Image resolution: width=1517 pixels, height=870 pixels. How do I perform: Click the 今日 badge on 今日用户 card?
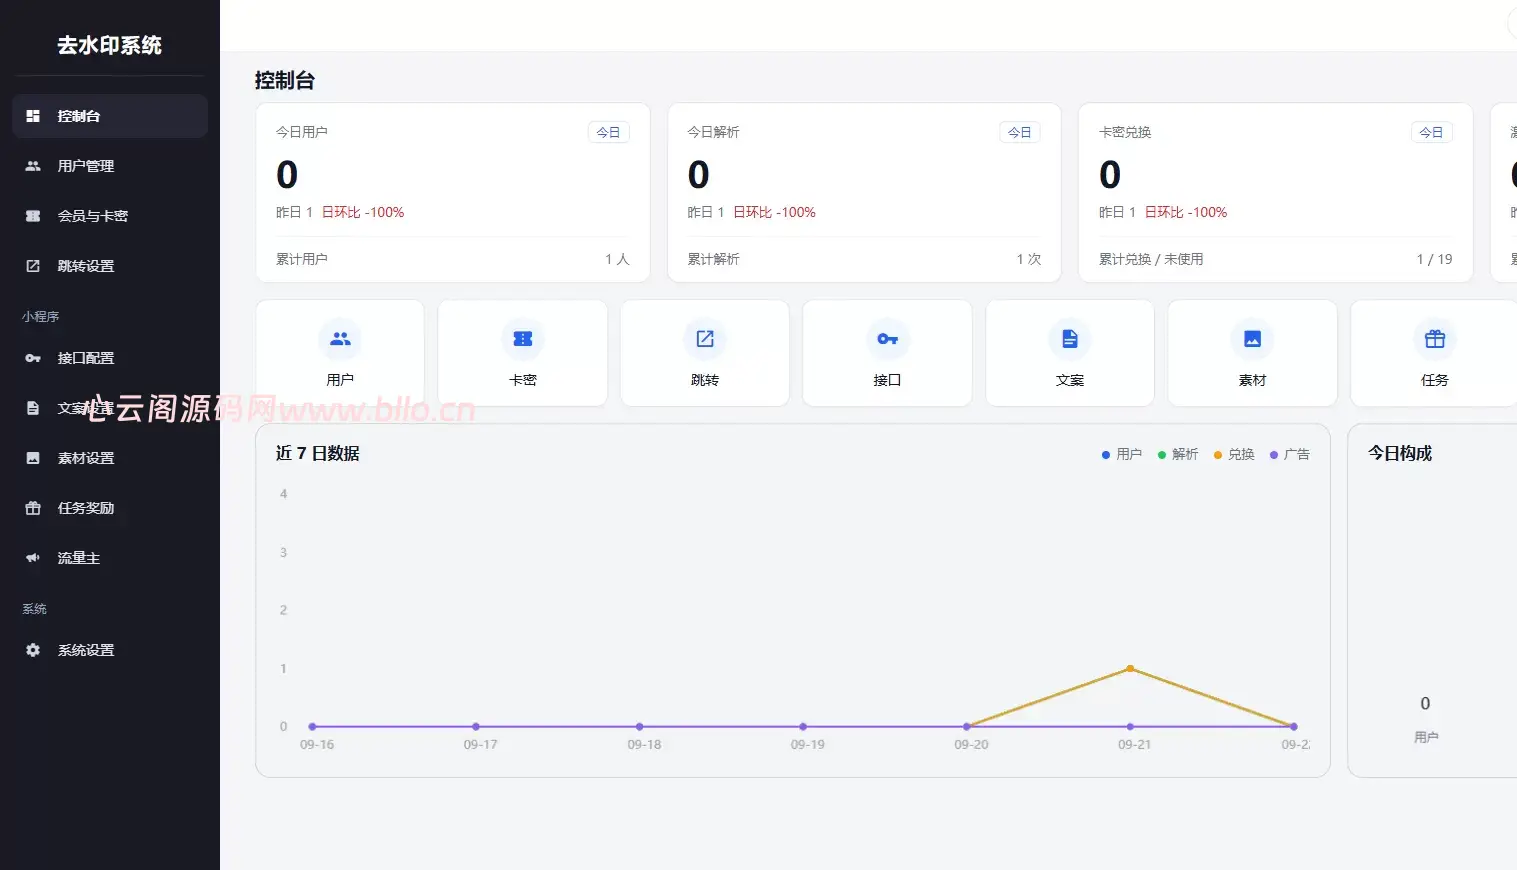click(x=608, y=132)
